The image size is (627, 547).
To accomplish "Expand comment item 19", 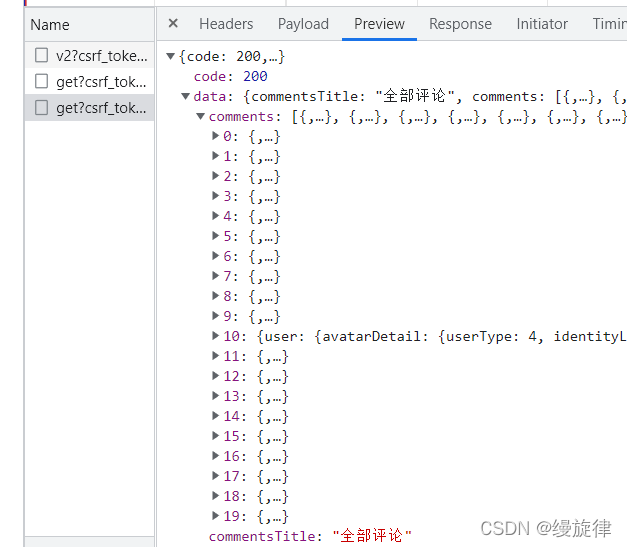I will [216, 516].
